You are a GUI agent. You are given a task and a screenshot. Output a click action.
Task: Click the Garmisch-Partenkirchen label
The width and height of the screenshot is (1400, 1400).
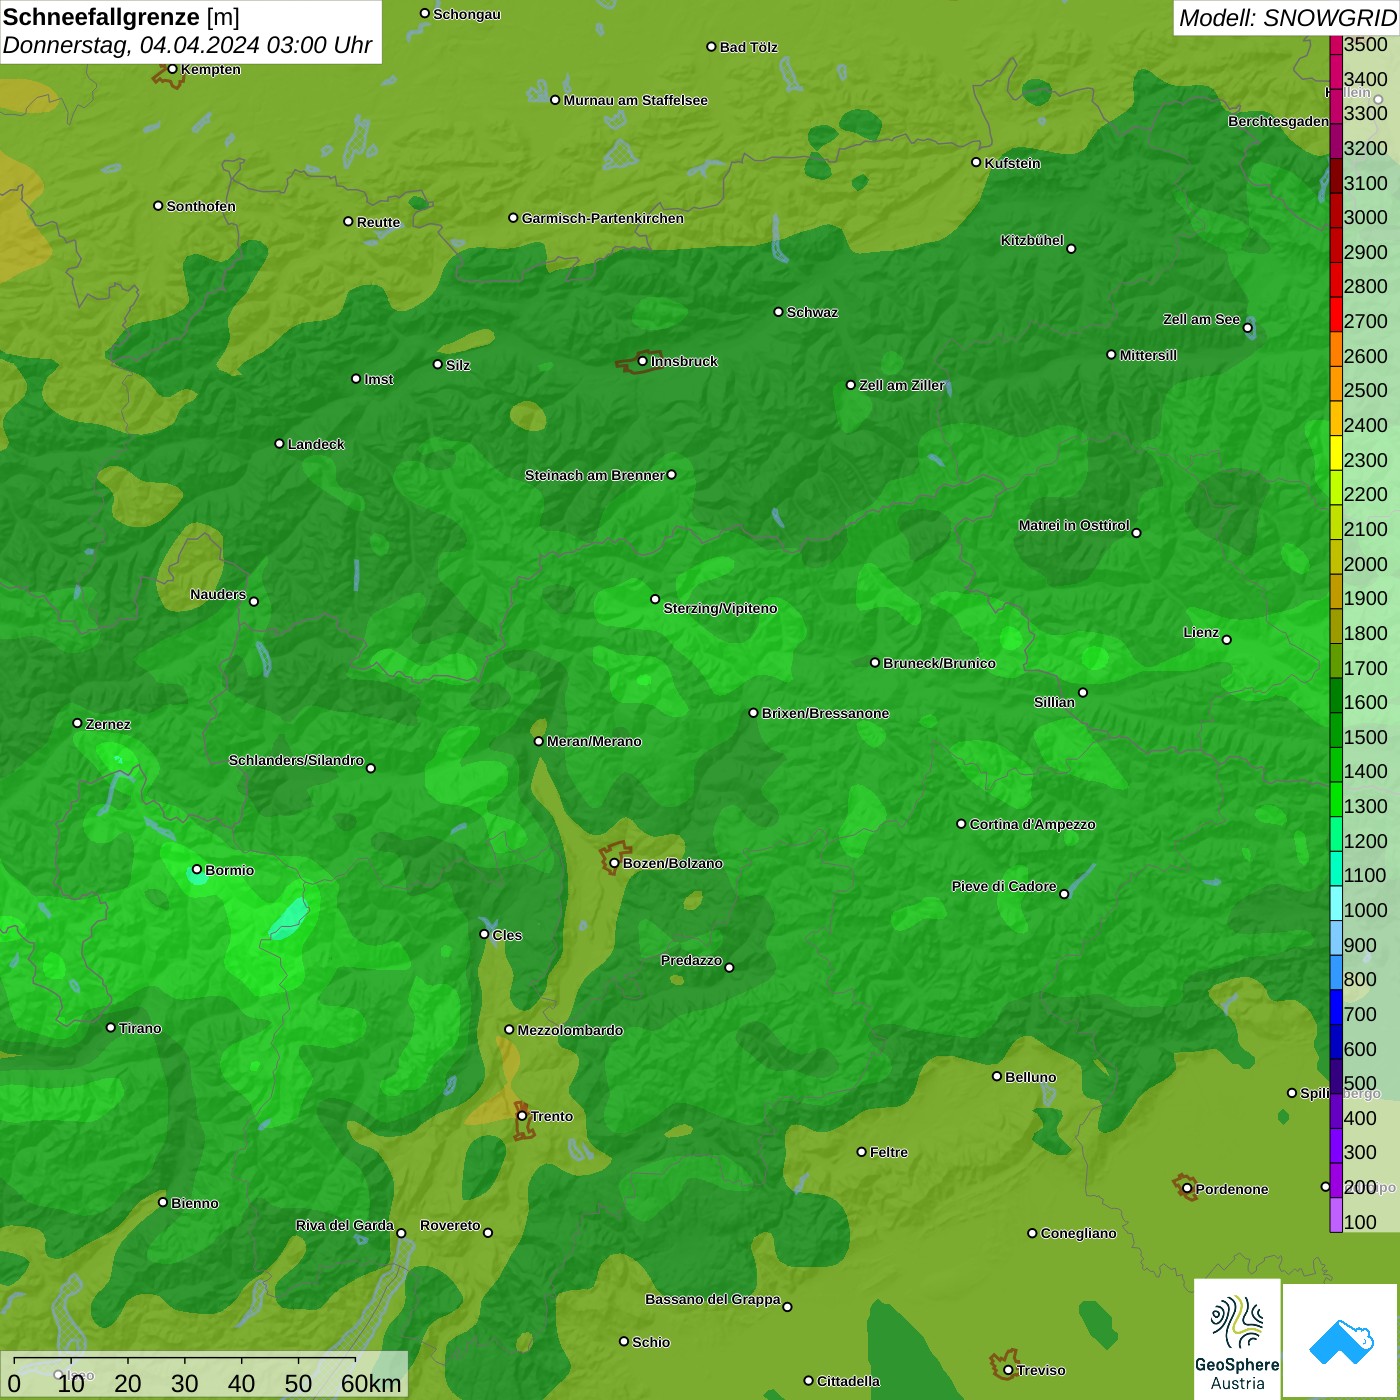click(x=603, y=218)
